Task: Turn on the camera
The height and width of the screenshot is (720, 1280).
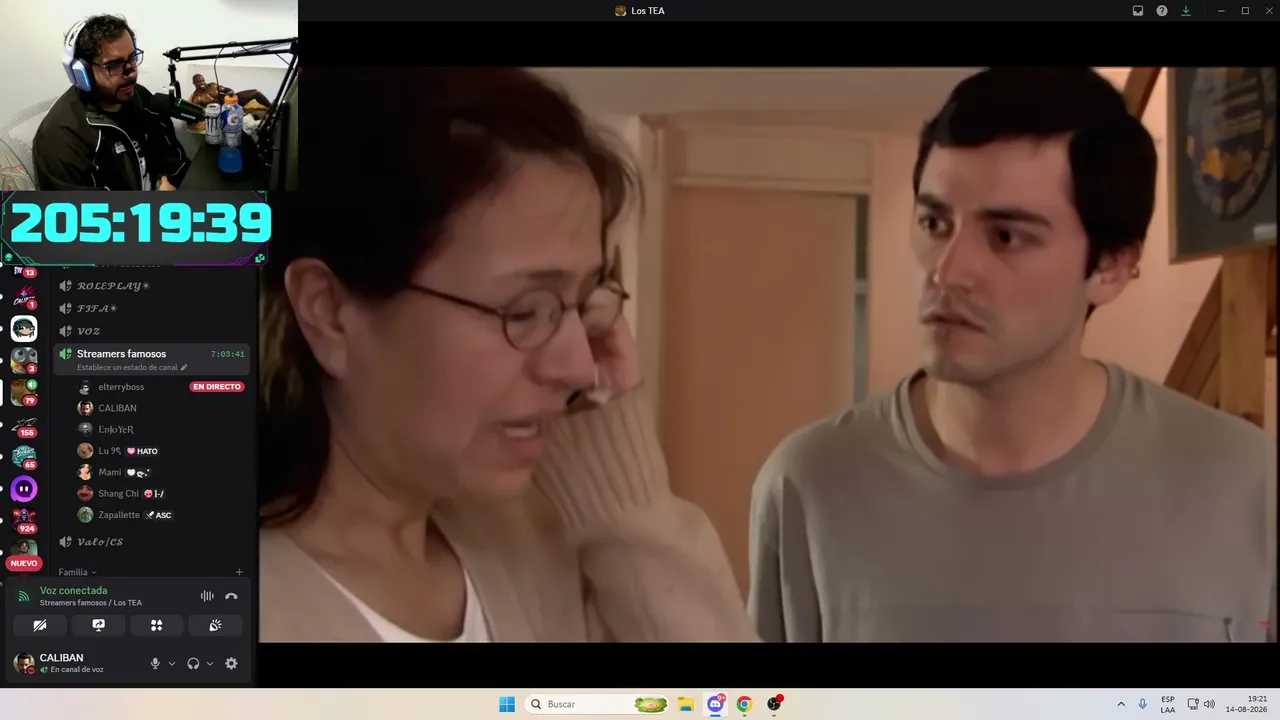Action: 40,625
